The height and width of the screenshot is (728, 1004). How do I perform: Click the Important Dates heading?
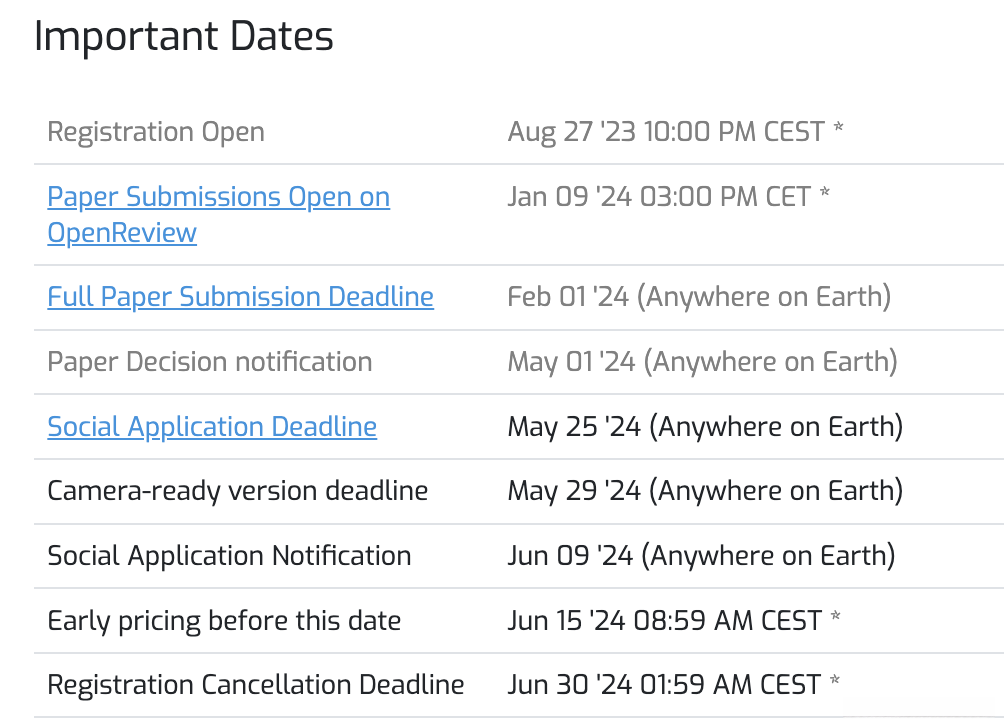183,37
